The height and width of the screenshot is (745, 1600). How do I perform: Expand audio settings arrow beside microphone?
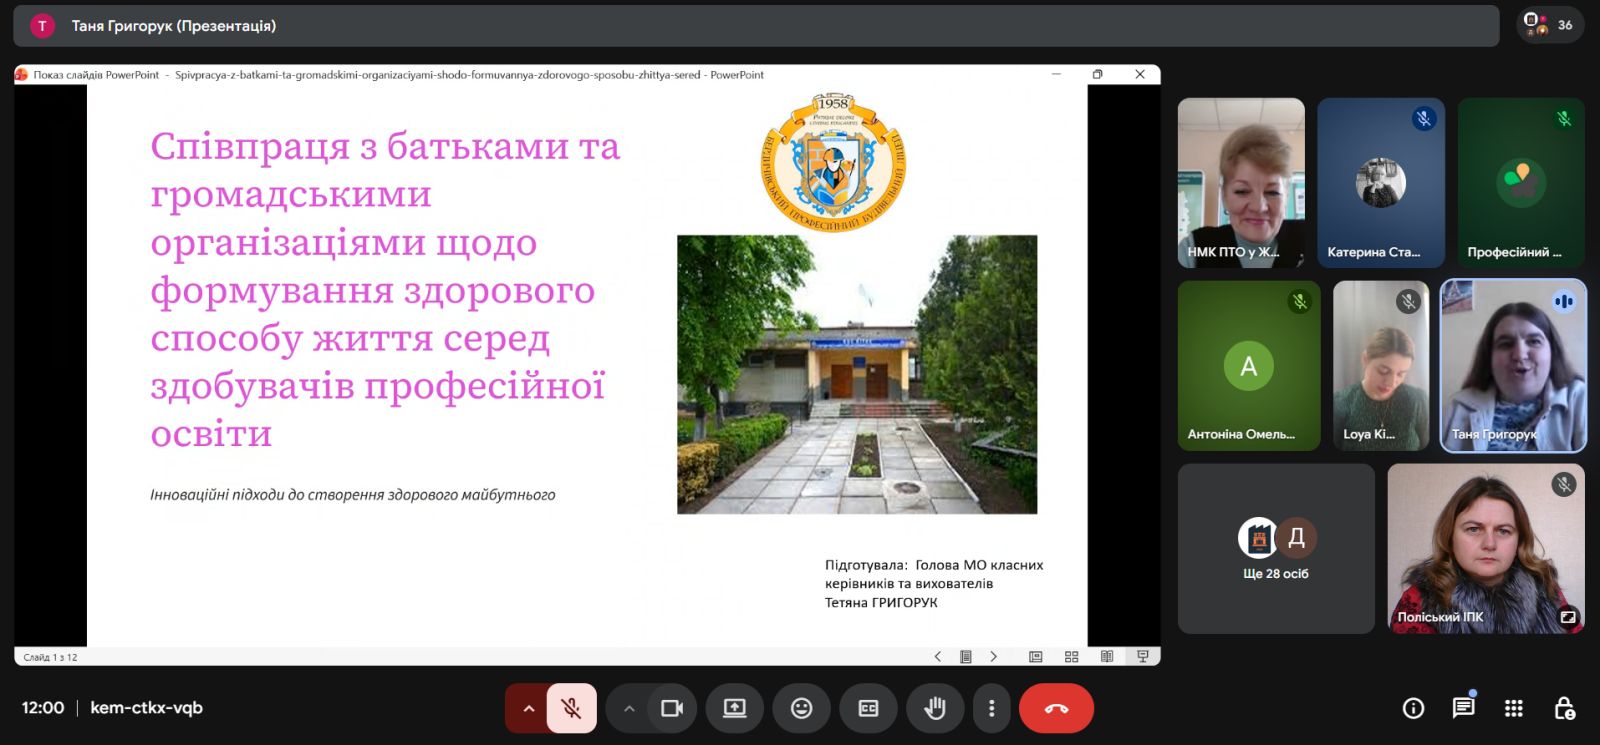click(x=528, y=708)
